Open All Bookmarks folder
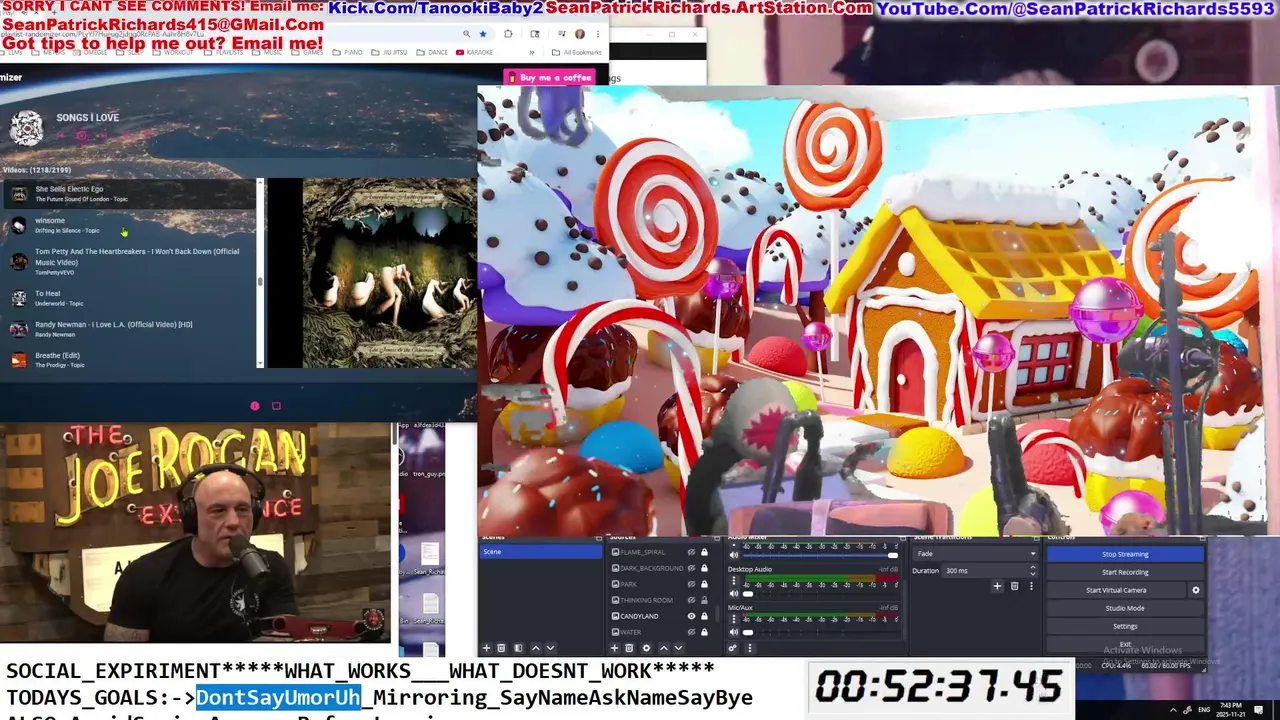 click(577, 52)
